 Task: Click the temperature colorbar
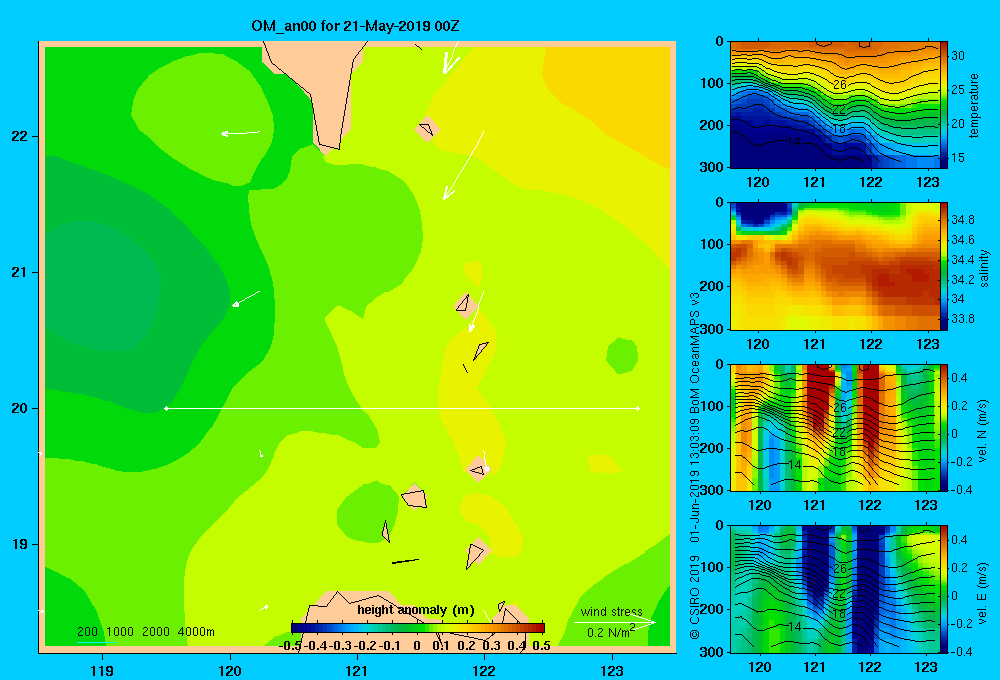[x=944, y=105]
